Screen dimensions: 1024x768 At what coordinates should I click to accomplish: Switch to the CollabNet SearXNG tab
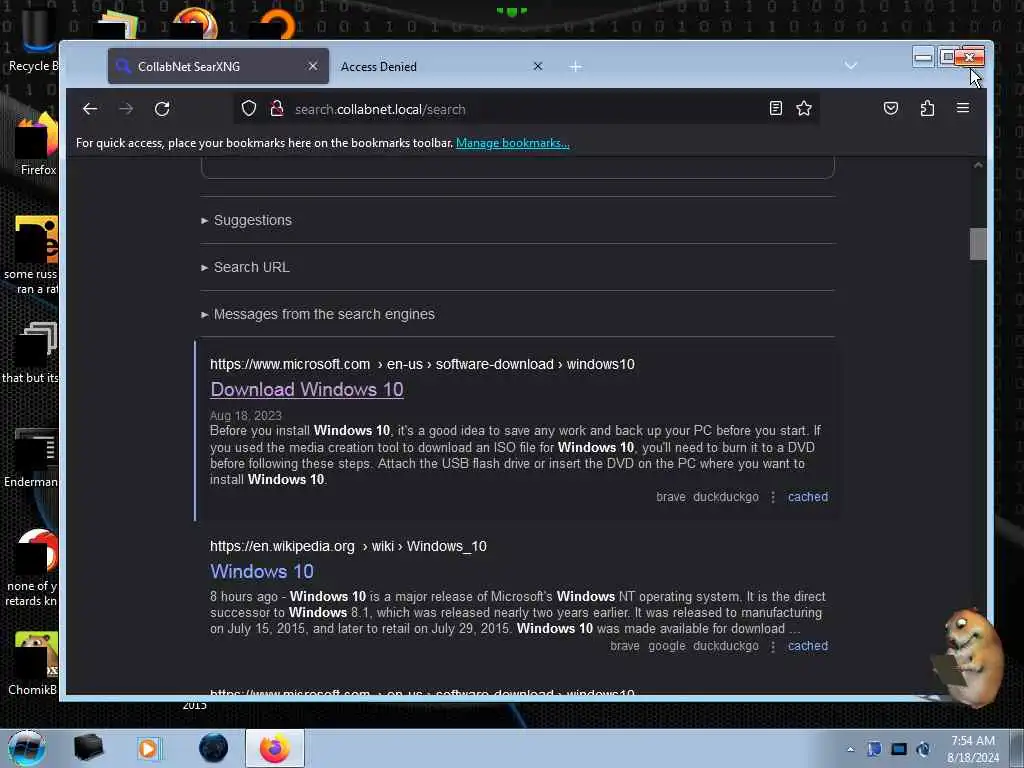[218, 66]
